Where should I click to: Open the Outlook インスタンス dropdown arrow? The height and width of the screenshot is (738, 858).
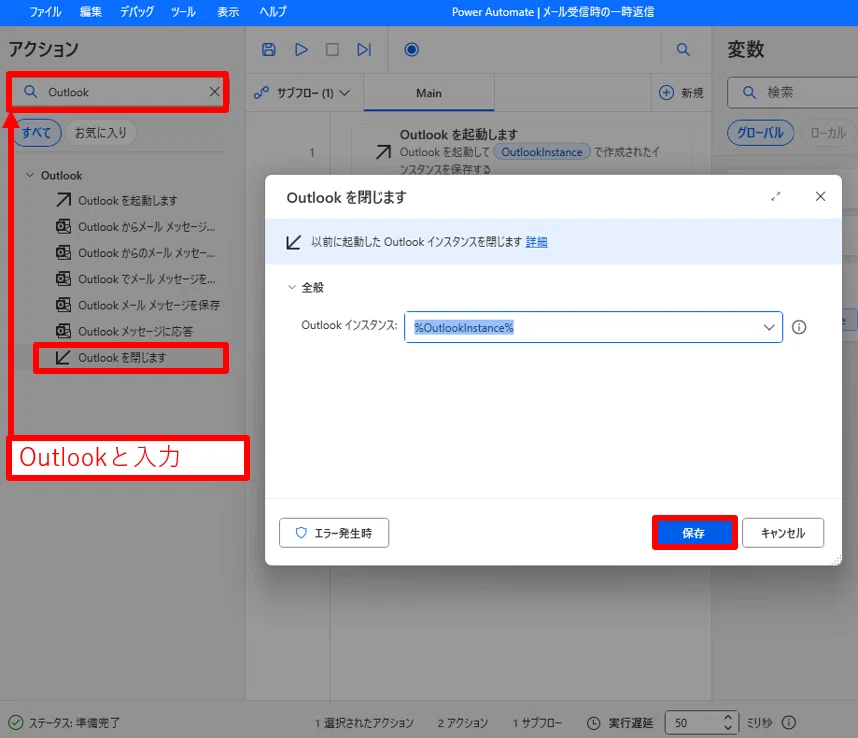click(x=769, y=327)
